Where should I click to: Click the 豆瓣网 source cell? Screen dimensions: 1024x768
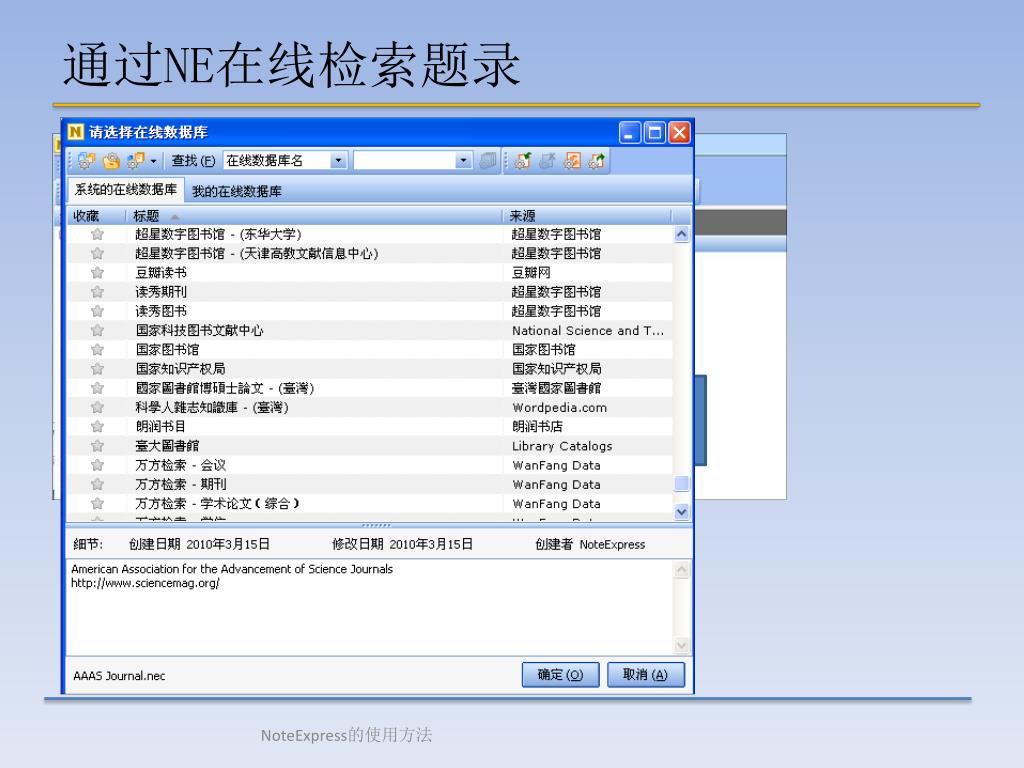[531, 273]
